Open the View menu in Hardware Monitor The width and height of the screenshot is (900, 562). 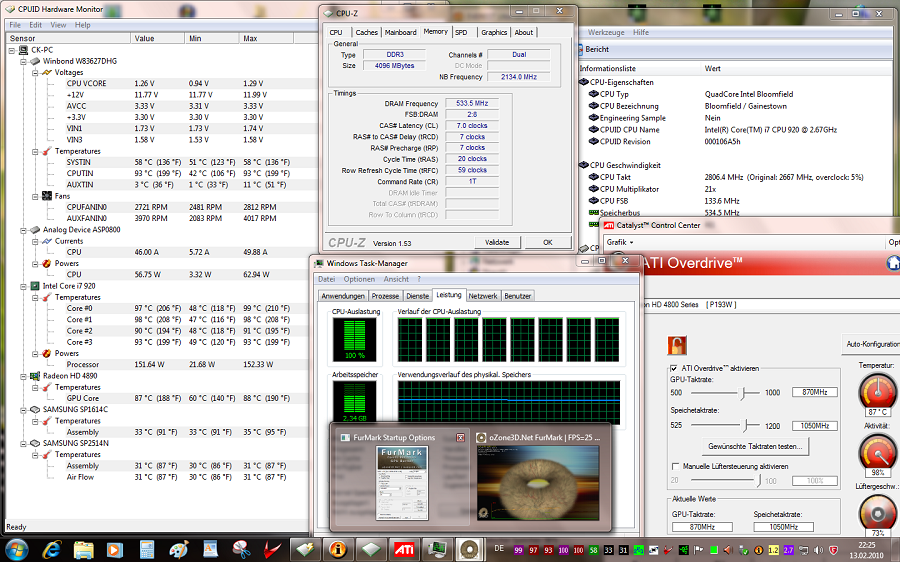tap(58, 25)
